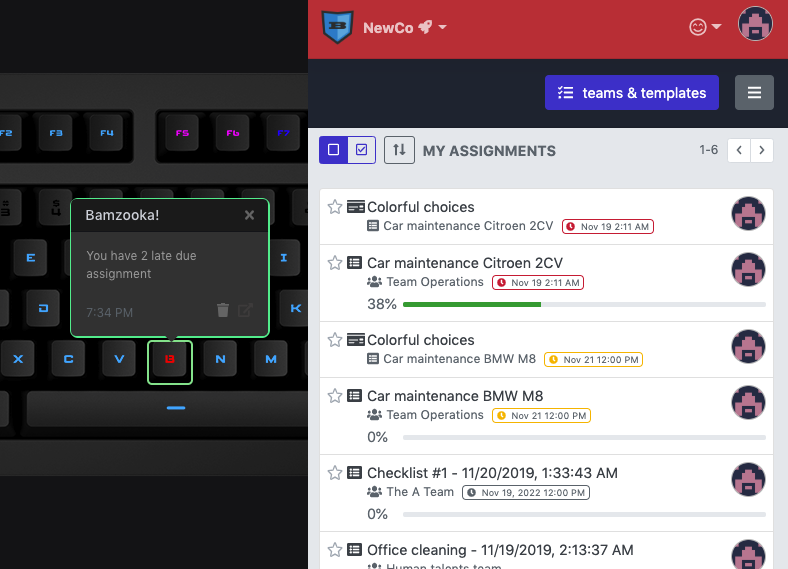Click the sort order arrows button
The height and width of the screenshot is (569, 788).
click(x=400, y=150)
